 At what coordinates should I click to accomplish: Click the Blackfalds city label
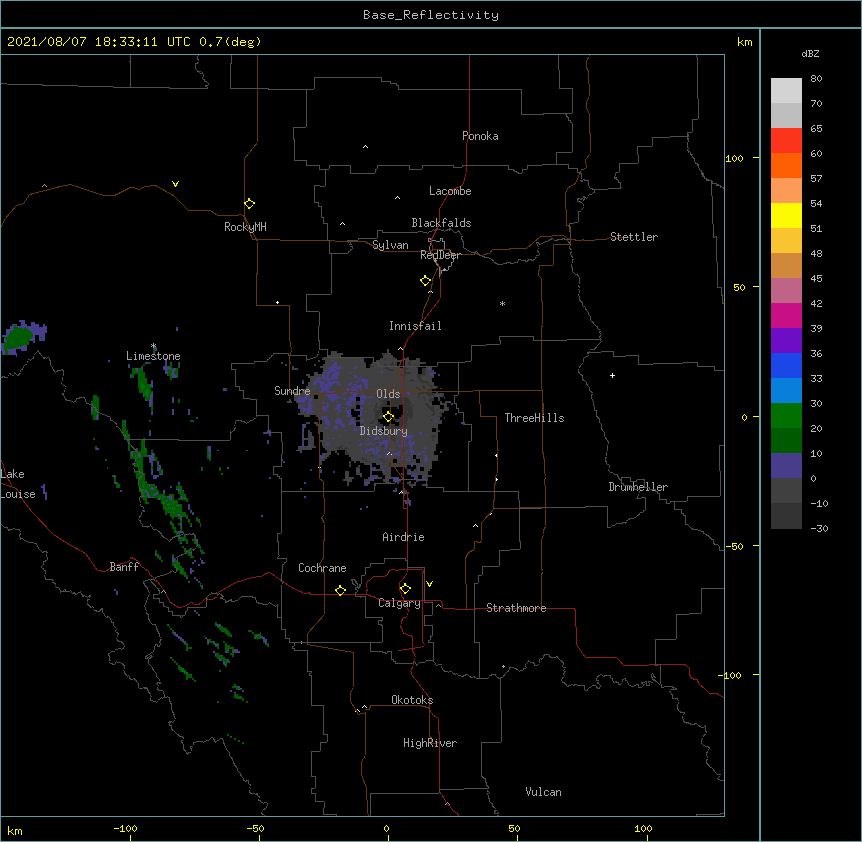441,223
